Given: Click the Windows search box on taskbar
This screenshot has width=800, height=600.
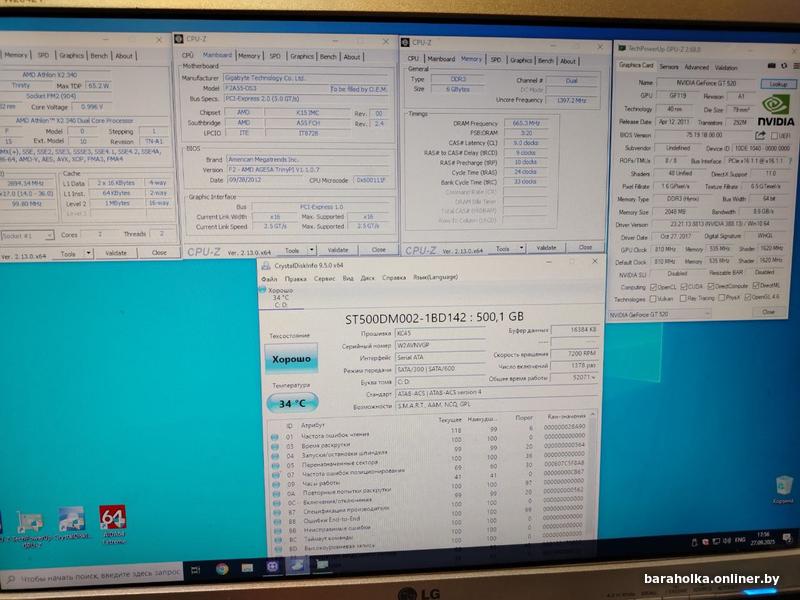Looking at the screenshot, I should click(x=91, y=576).
